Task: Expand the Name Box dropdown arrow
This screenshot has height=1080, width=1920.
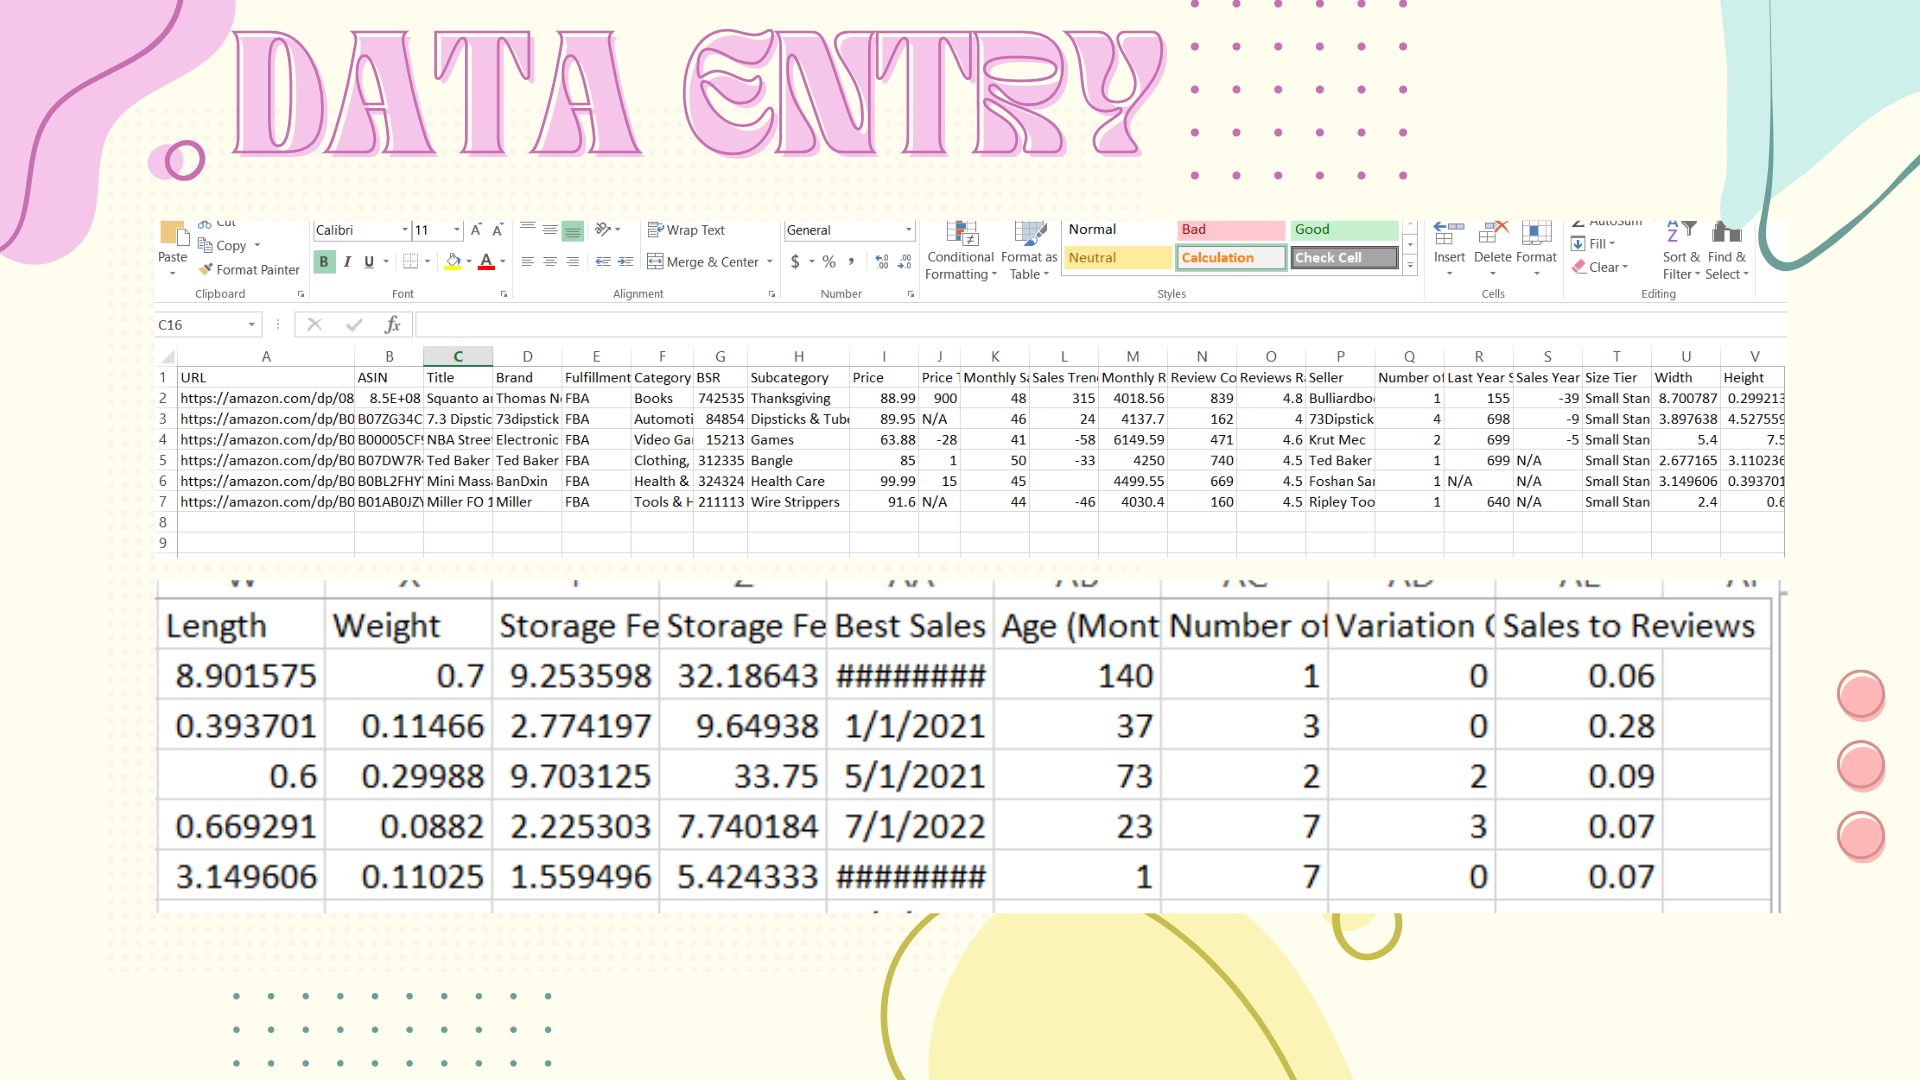Action: click(251, 324)
